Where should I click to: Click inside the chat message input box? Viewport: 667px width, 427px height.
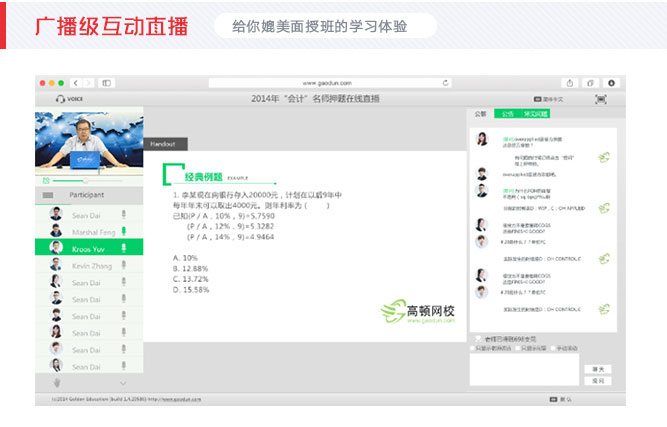[x=524, y=370]
